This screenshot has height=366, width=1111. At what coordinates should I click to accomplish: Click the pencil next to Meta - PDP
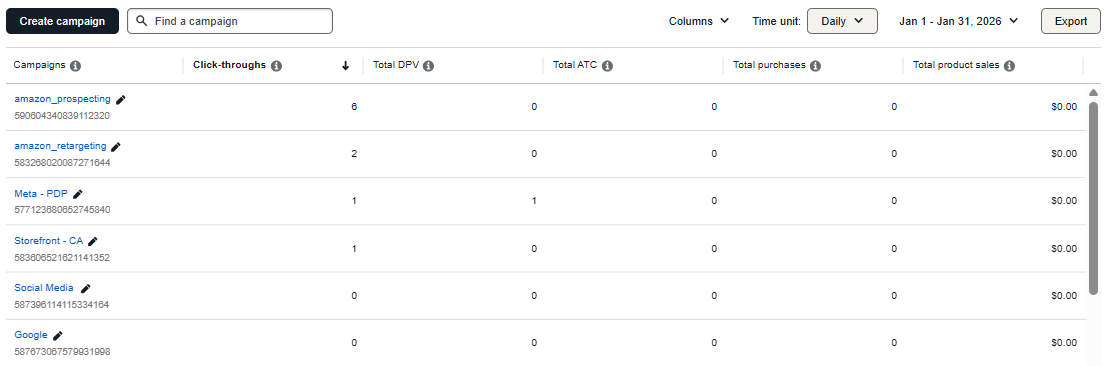(78, 194)
